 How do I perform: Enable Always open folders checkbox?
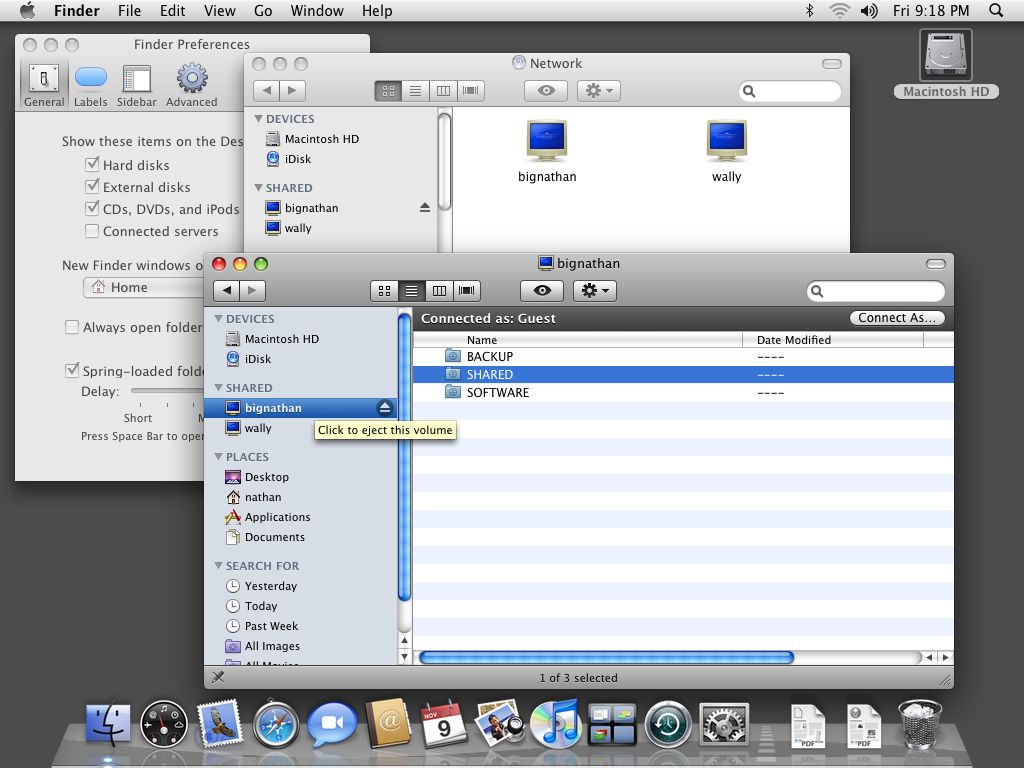click(72, 327)
